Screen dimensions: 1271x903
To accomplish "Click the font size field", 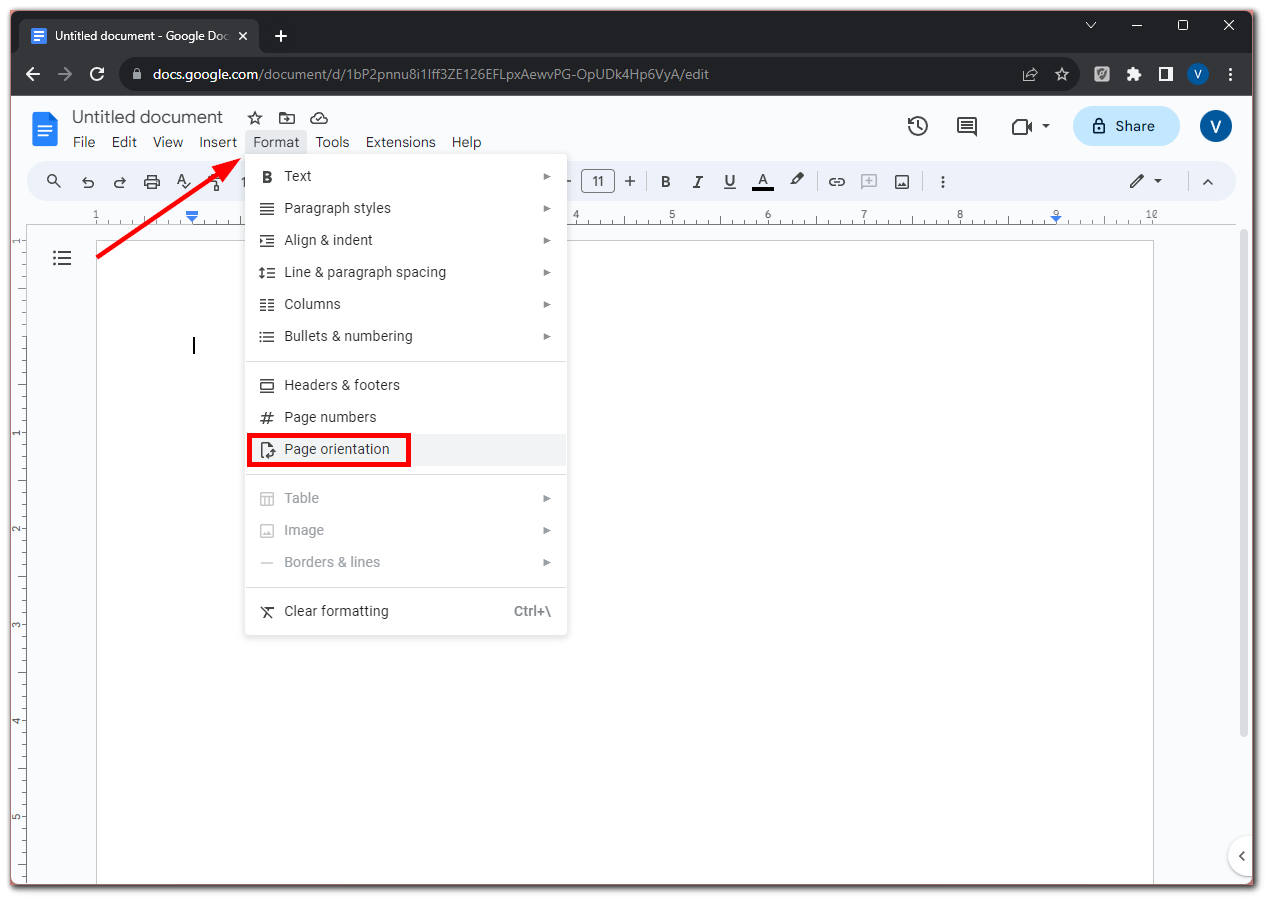I will [x=598, y=181].
